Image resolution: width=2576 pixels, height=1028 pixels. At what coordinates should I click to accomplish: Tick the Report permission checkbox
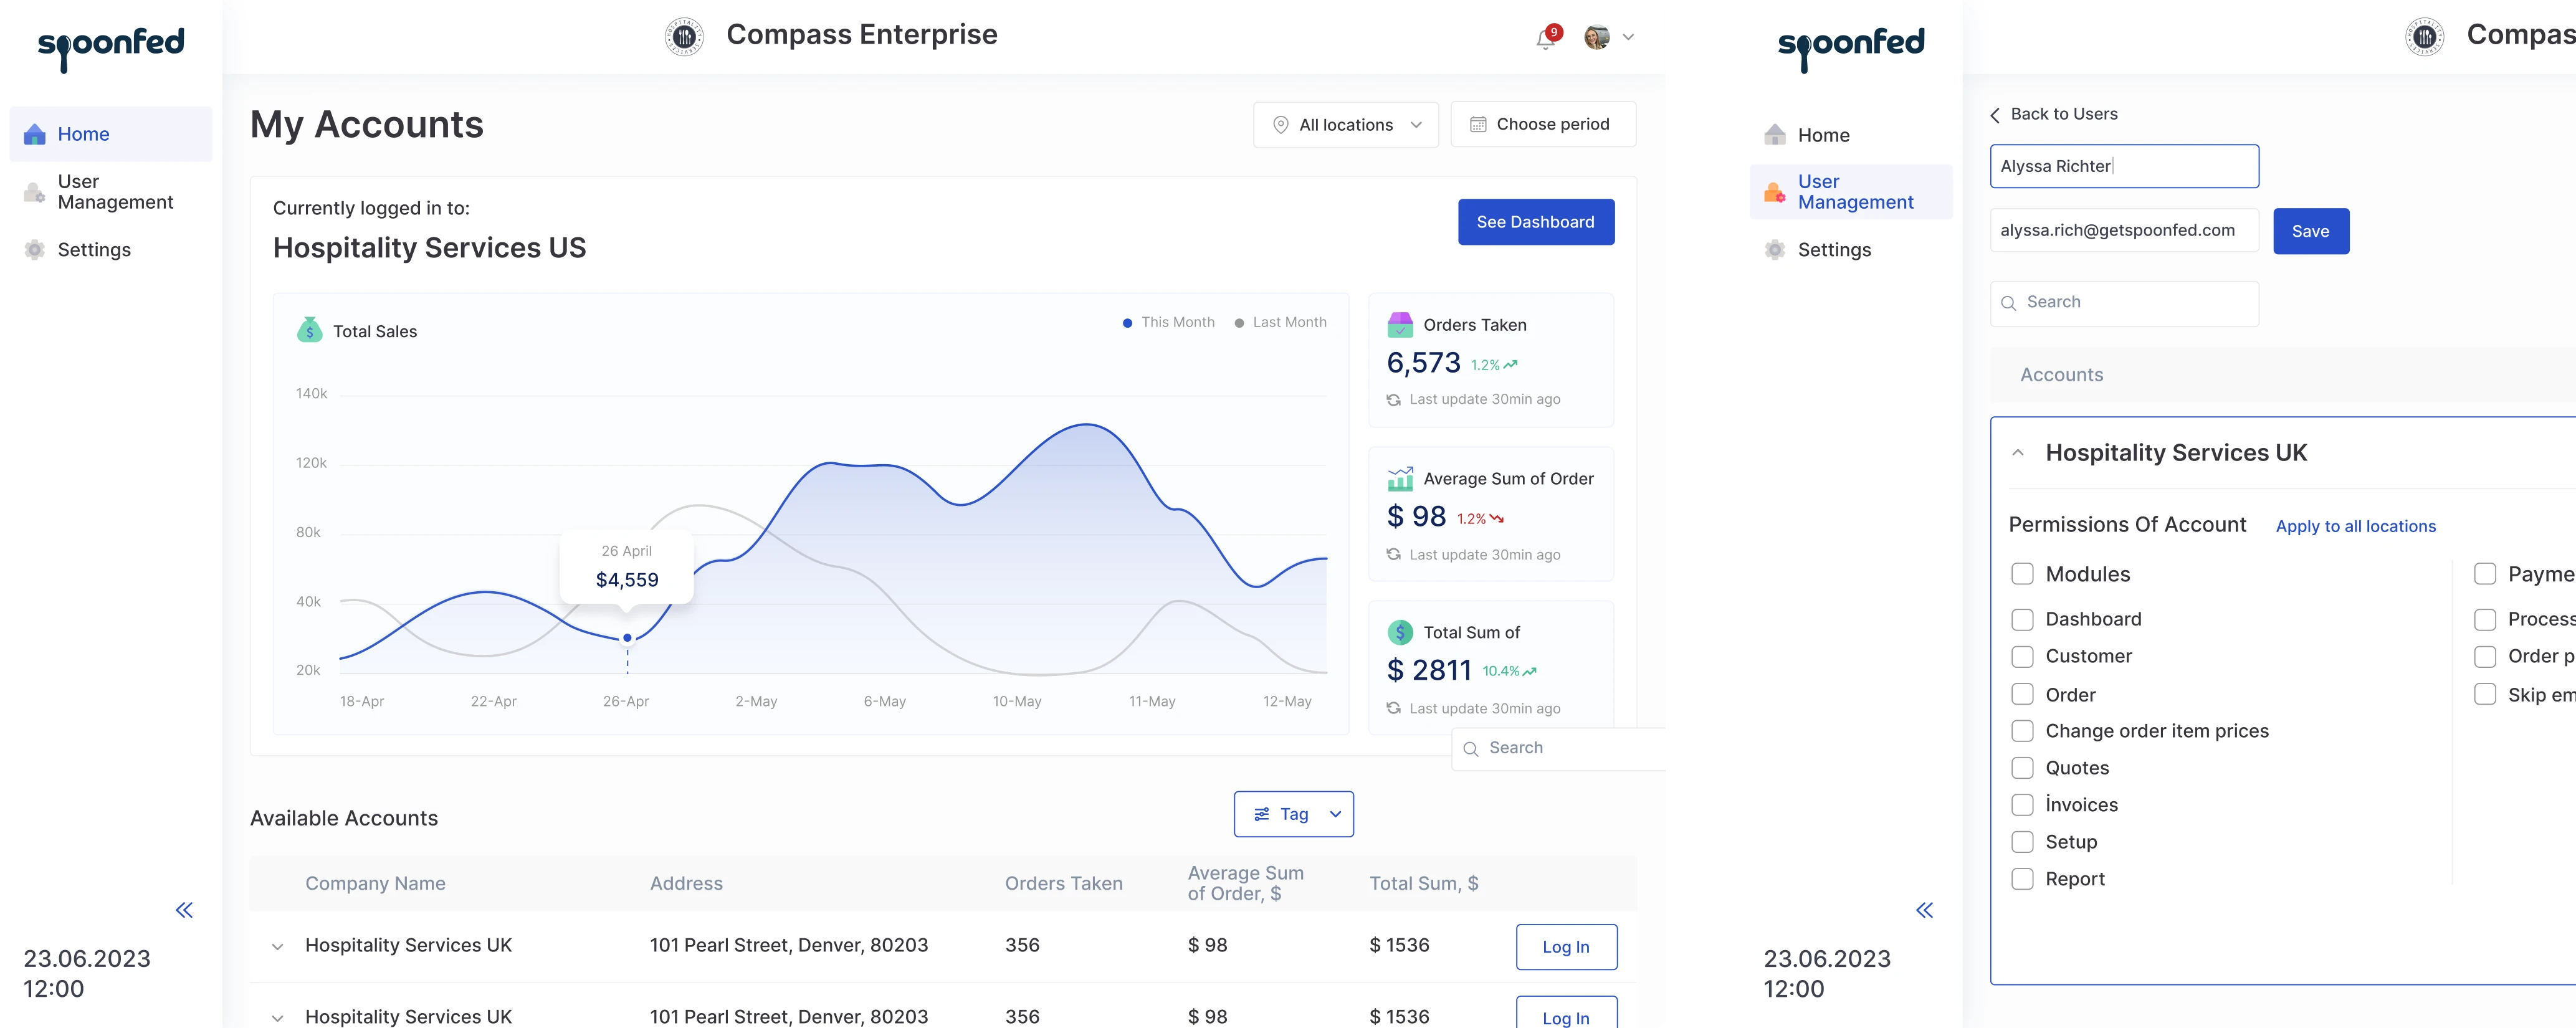tap(2022, 879)
